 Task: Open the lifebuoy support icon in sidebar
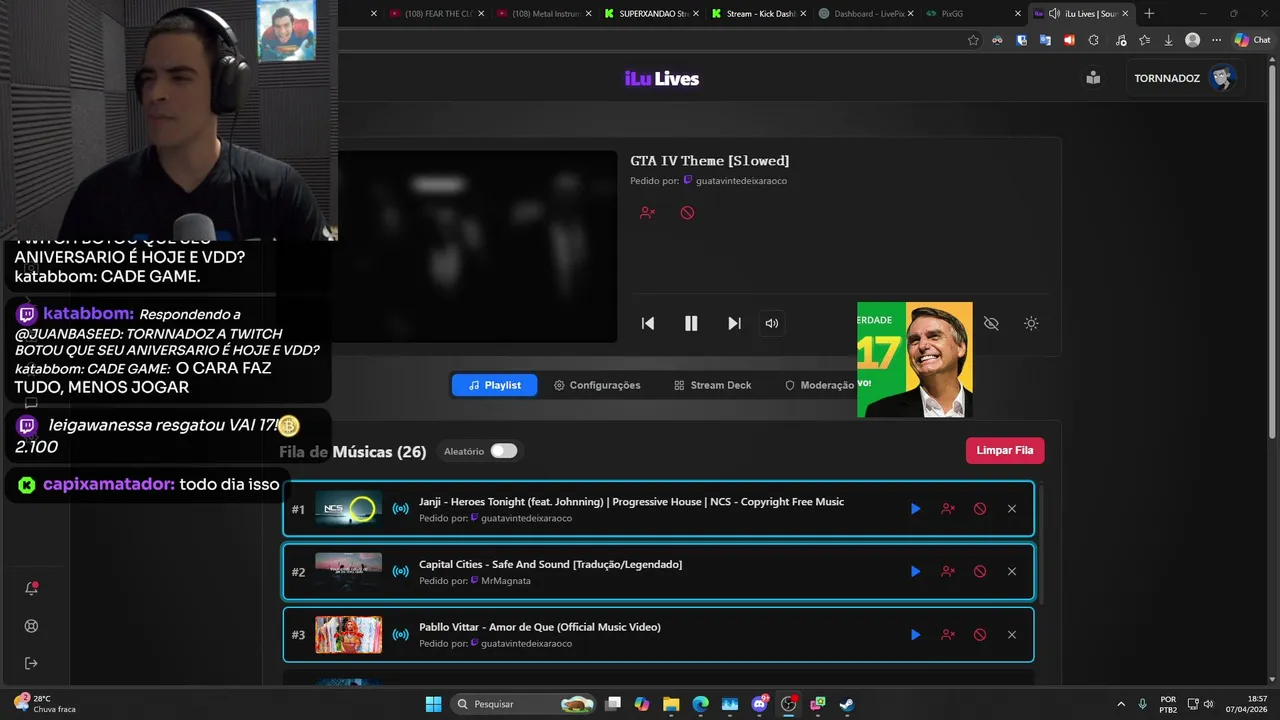31,626
